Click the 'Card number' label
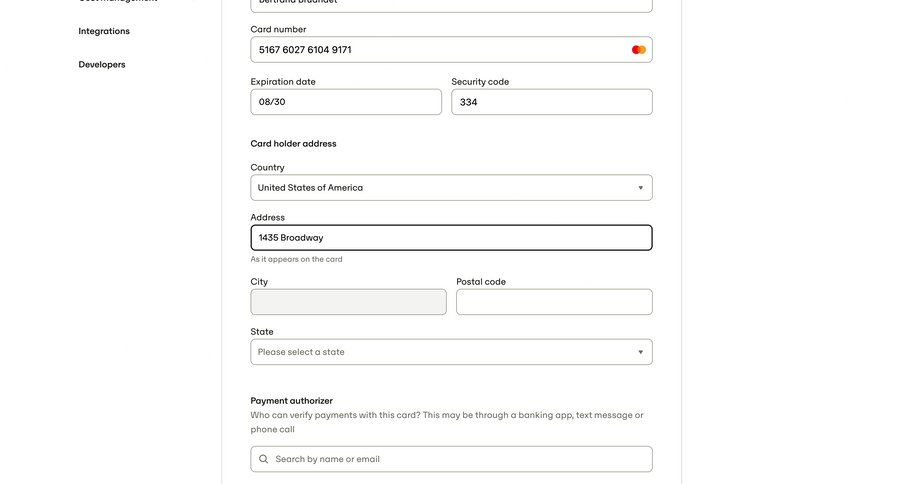Image resolution: width=900 pixels, height=484 pixels. click(x=278, y=30)
